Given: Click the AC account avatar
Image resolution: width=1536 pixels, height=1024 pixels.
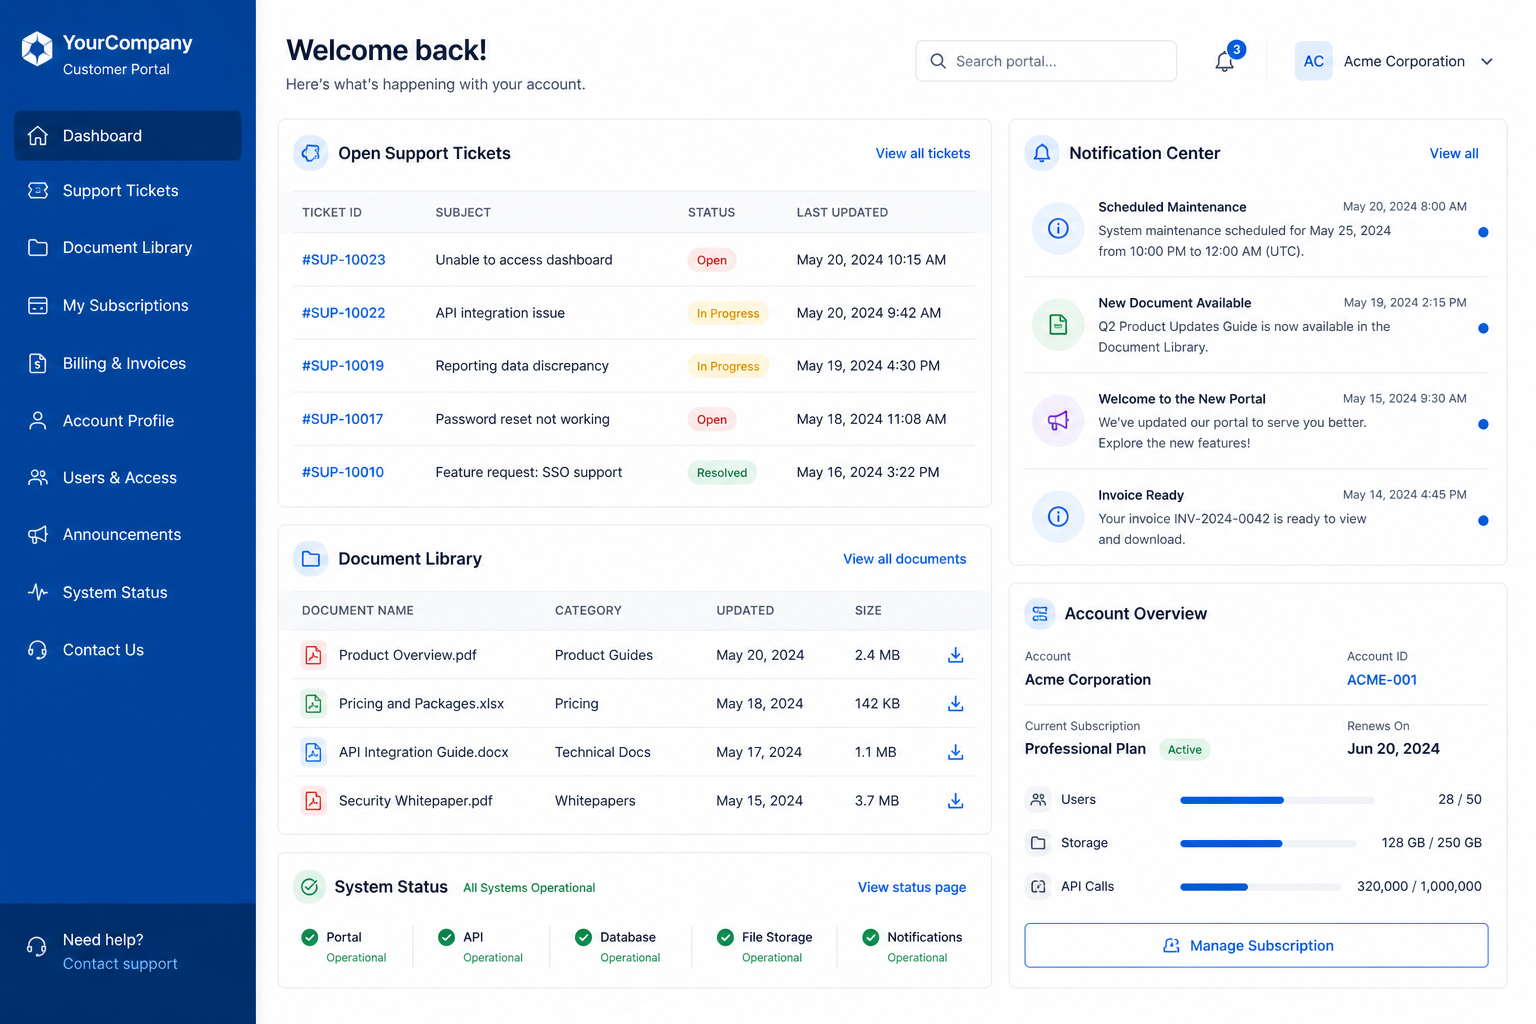Looking at the screenshot, I should click(x=1313, y=61).
